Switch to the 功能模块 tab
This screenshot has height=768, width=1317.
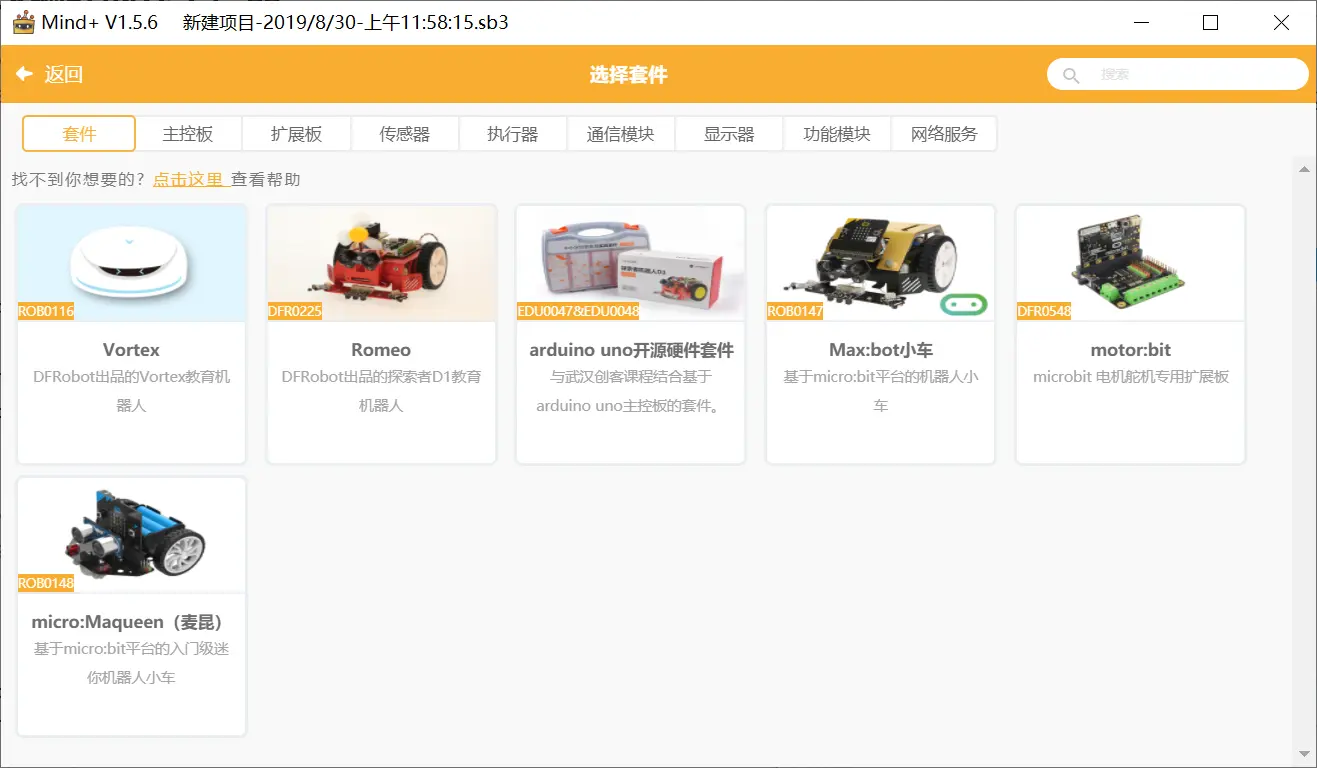[x=836, y=134]
